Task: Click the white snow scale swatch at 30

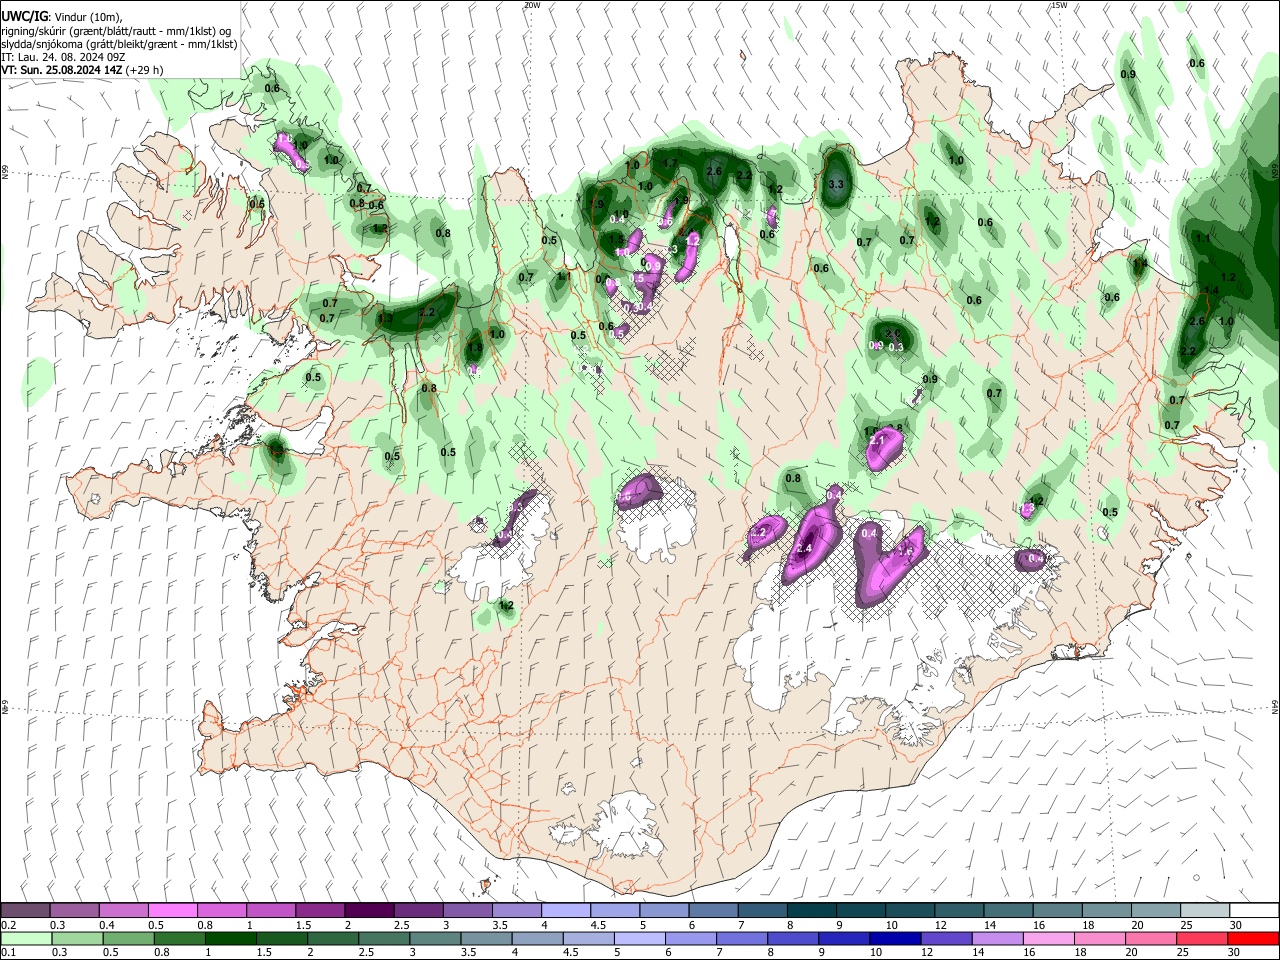Action: tap(1252, 910)
